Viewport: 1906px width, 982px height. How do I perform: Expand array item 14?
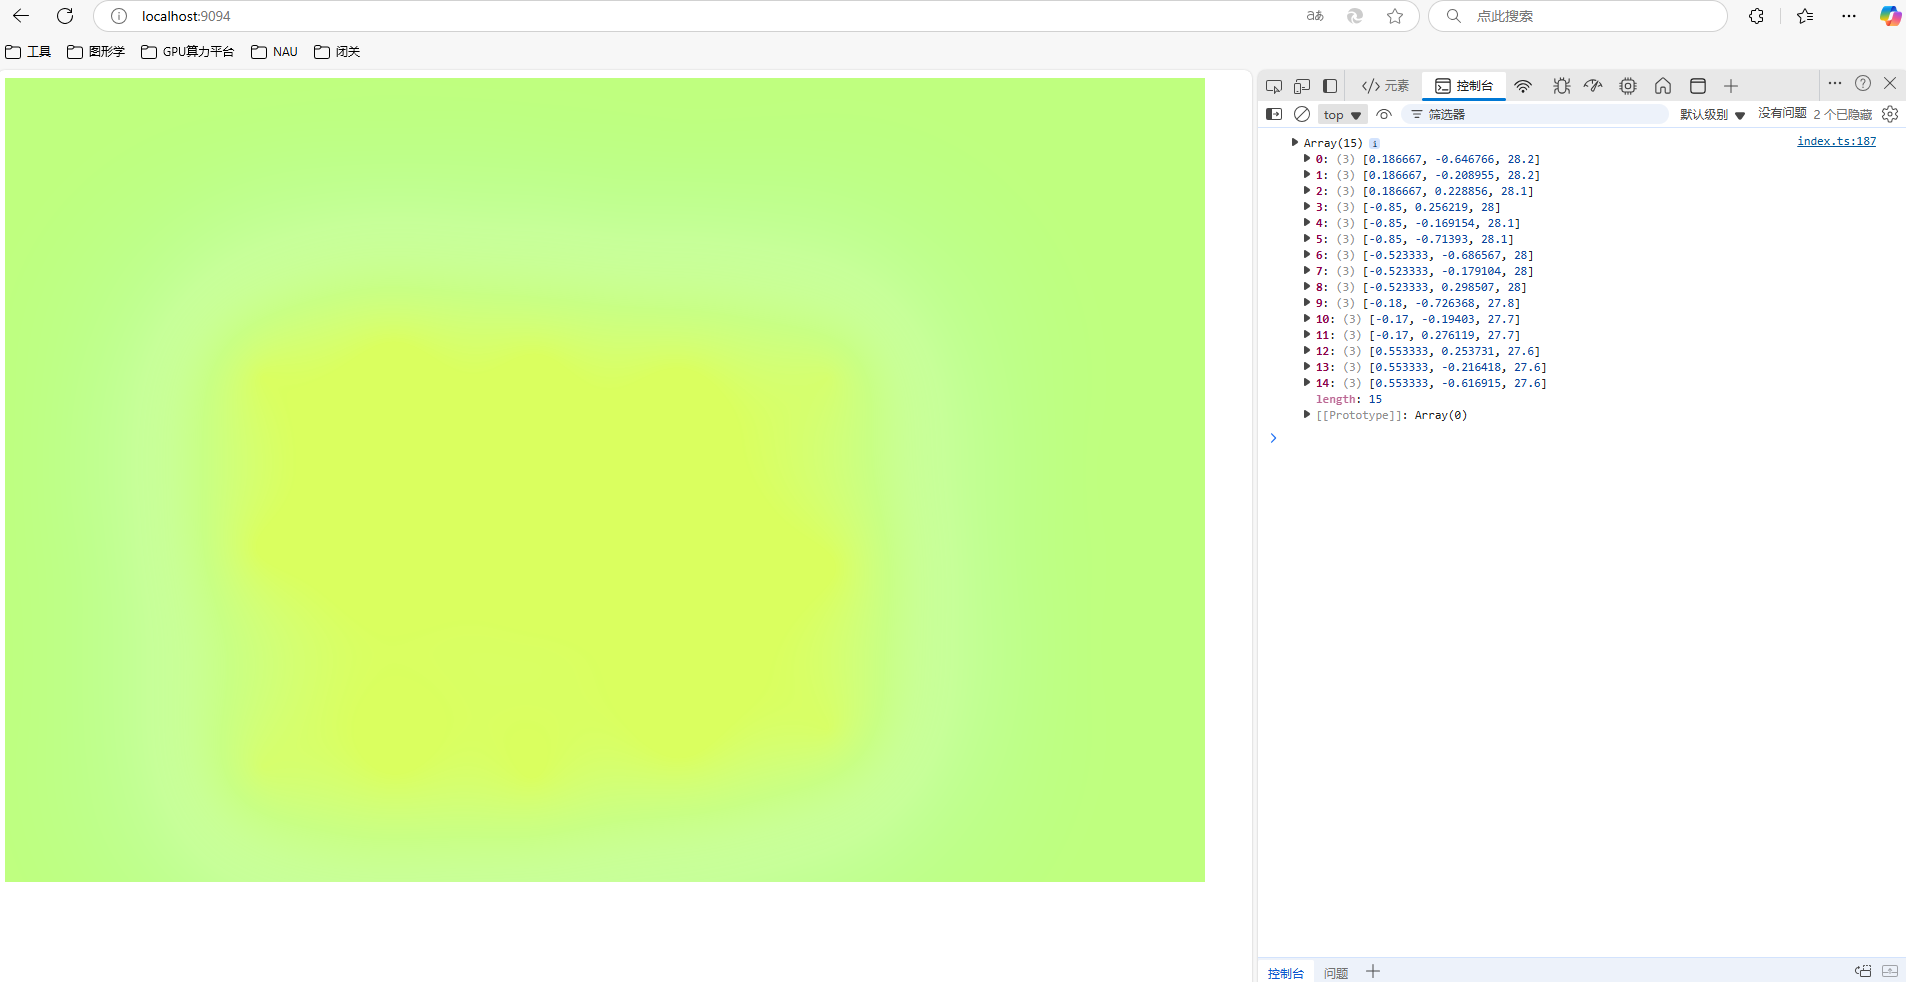pyautogui.click(x=1307, y=382)
